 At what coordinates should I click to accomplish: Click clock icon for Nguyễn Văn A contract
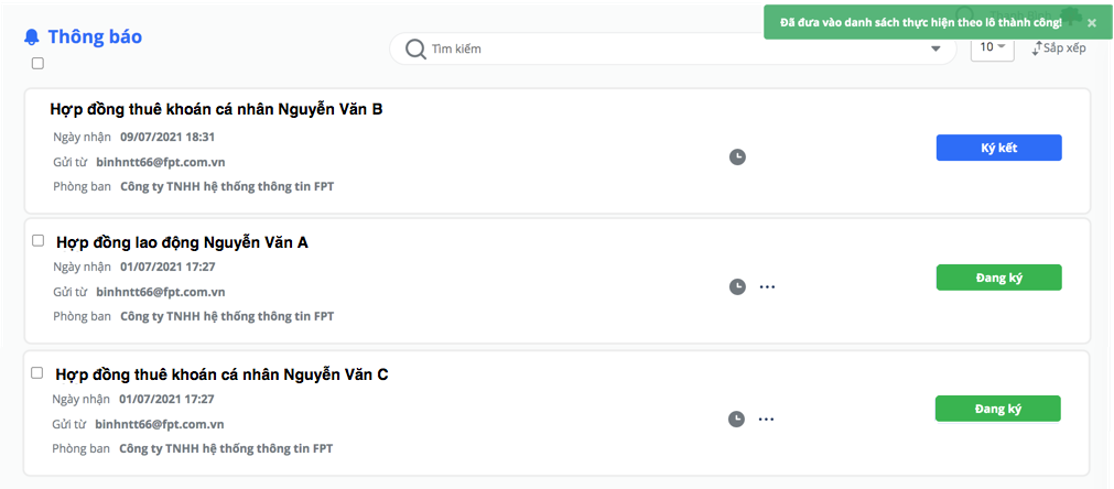pos(737,286)
